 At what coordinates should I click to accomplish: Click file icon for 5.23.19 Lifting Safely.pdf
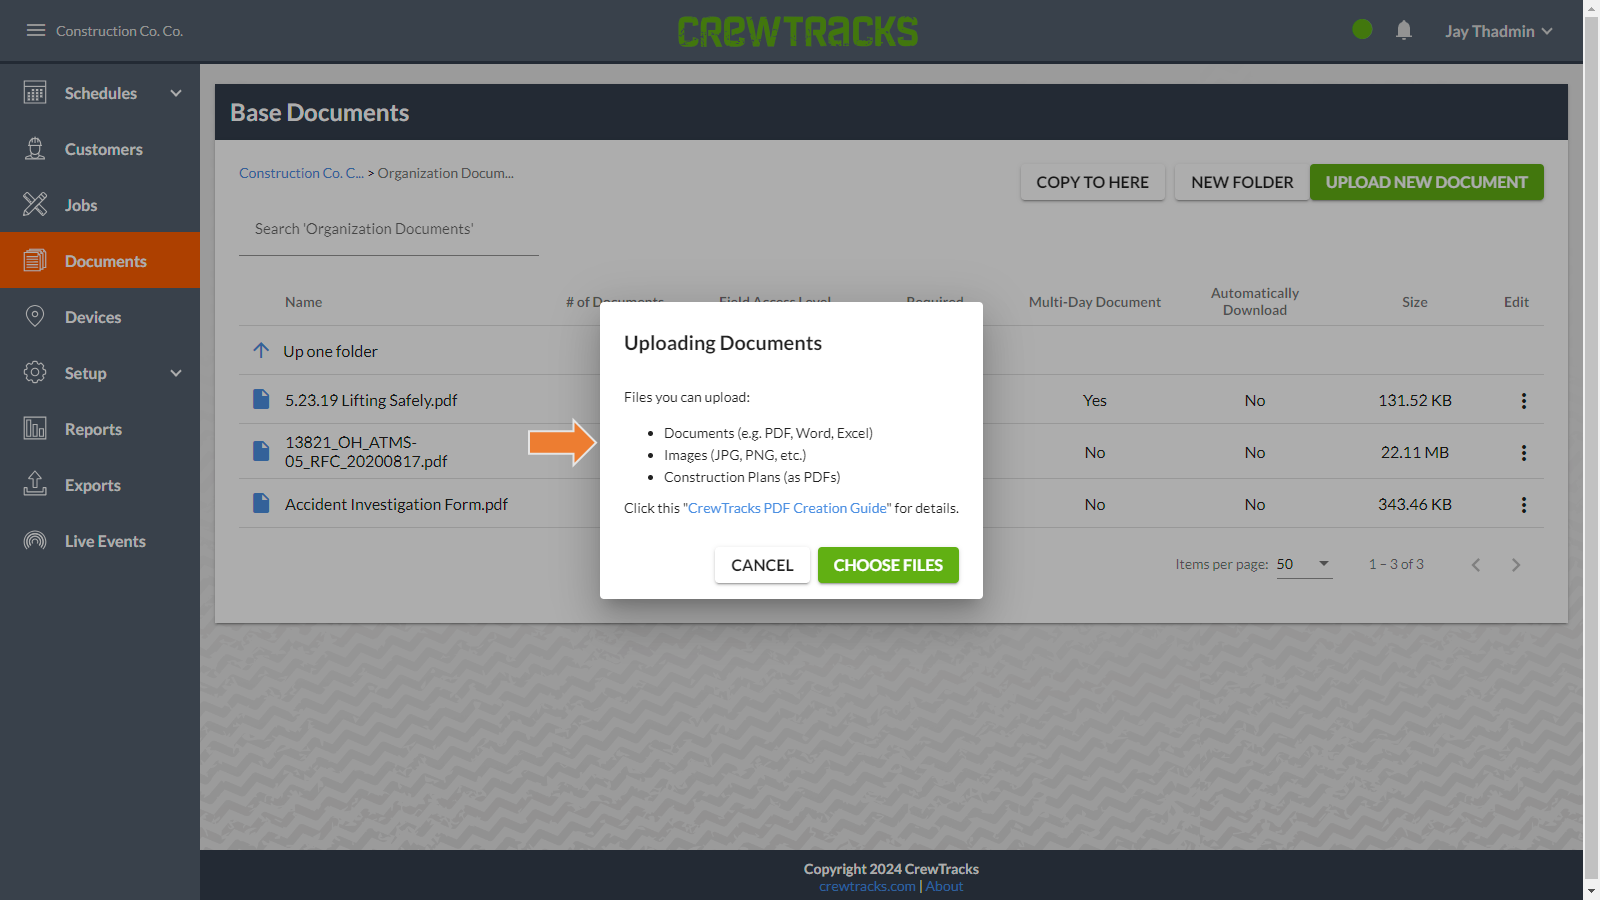(261, 400)
